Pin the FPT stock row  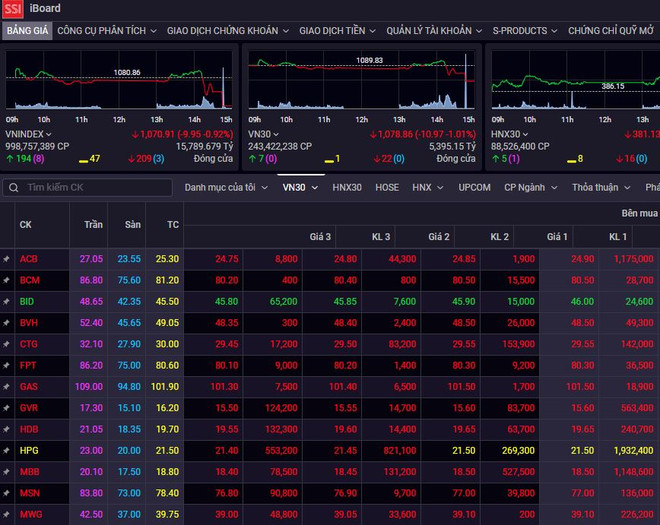7,365
